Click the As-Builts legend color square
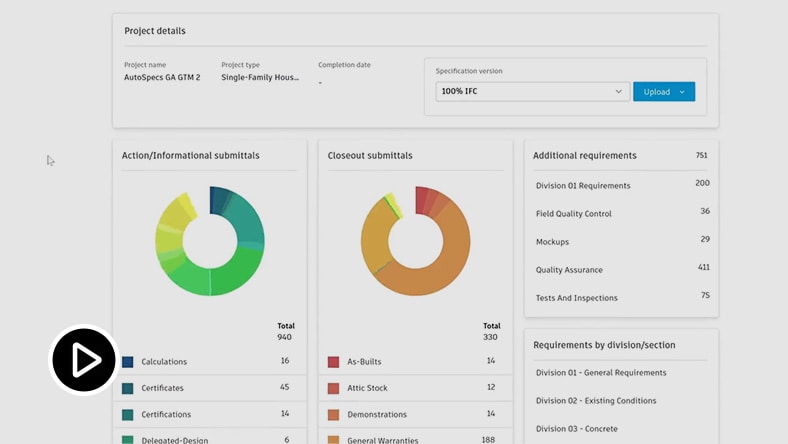The height and width of the screenshot is (444, 788). coord(334,362)
